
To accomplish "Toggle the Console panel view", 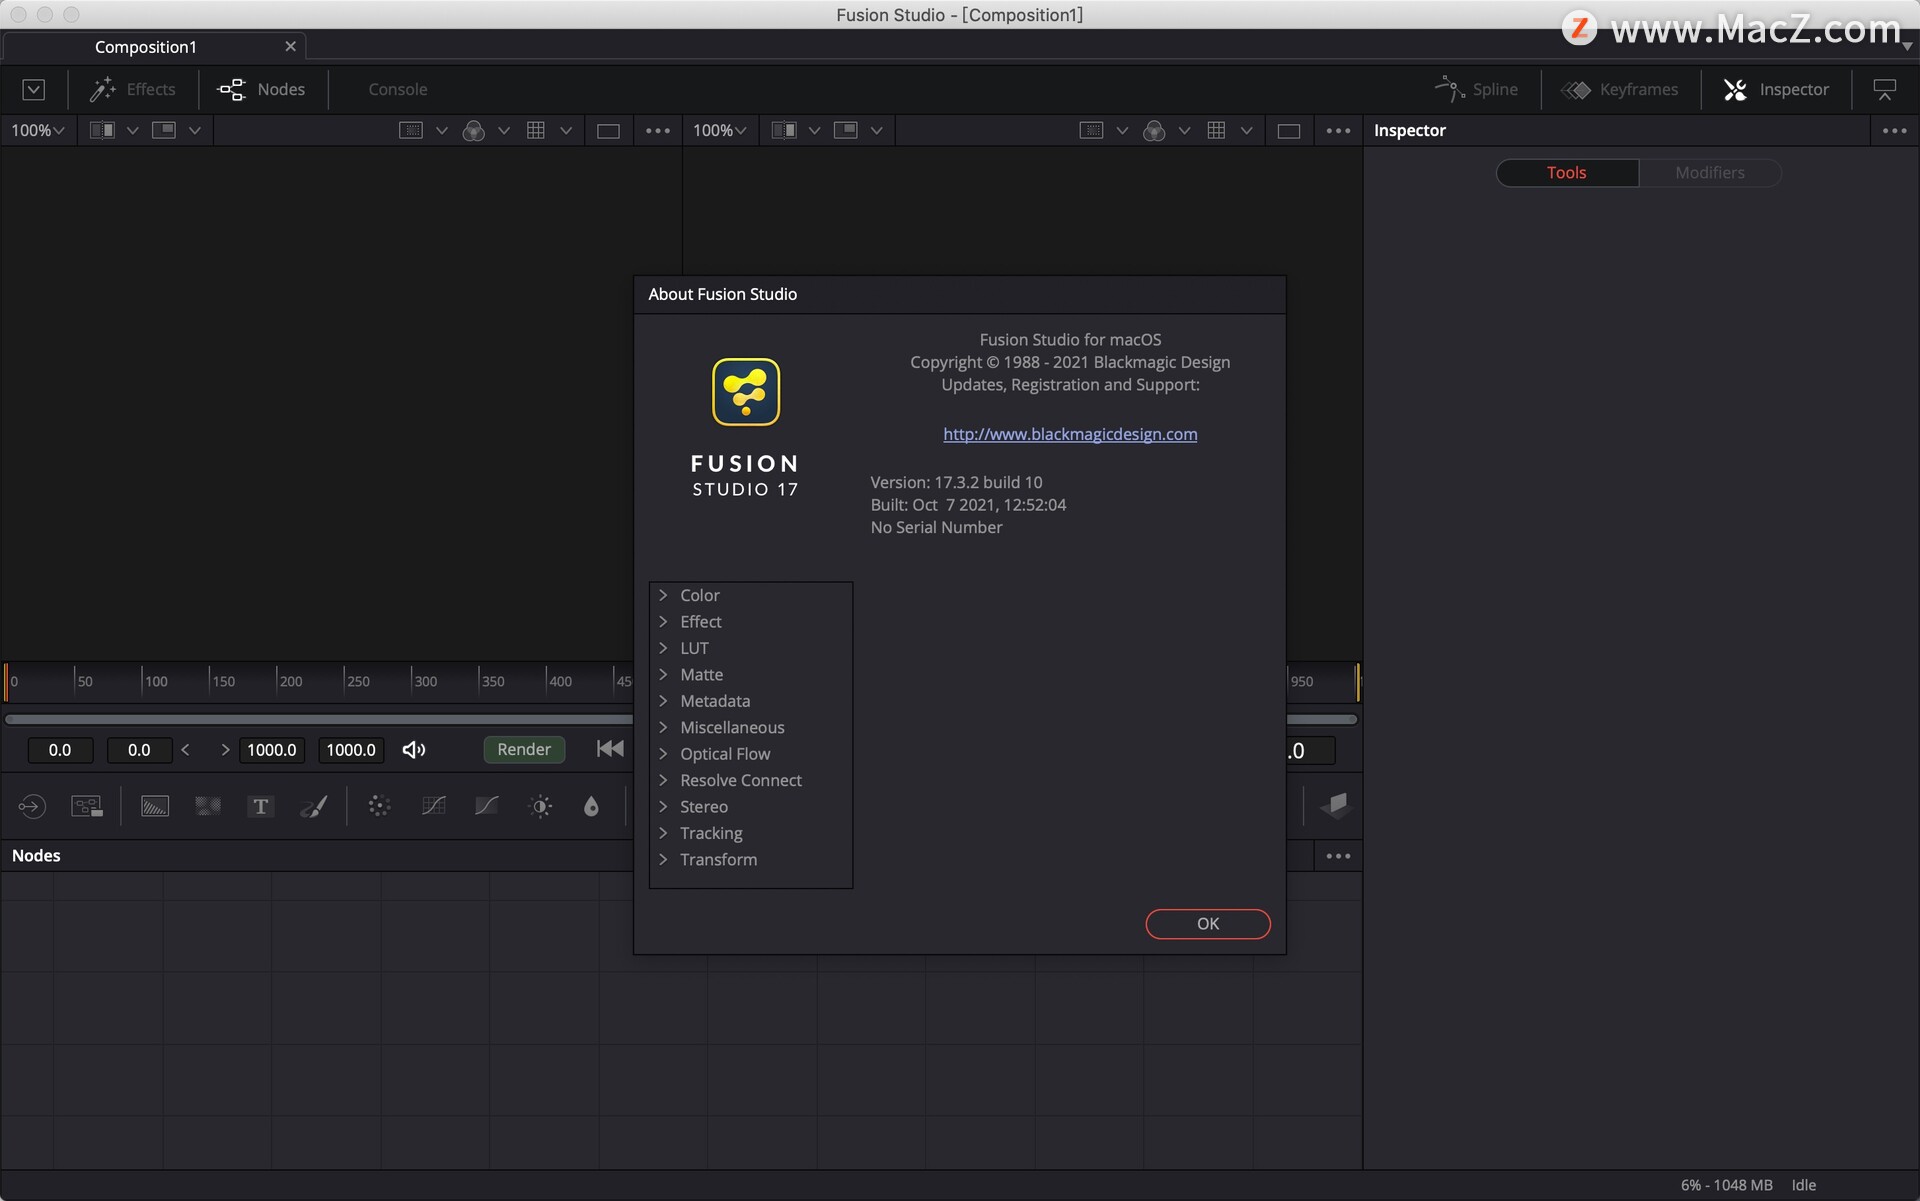I will (397, 87).
